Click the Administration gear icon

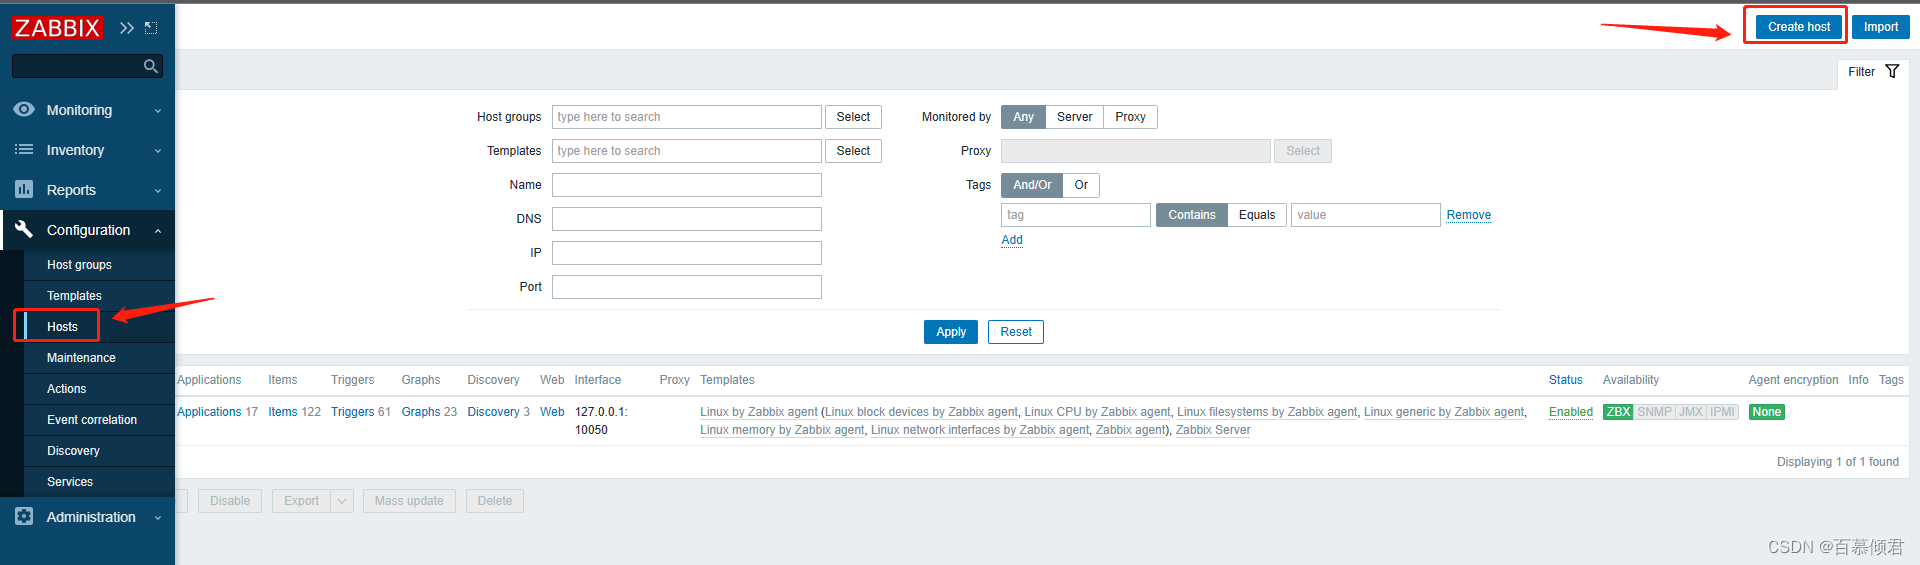coord(24,516)
